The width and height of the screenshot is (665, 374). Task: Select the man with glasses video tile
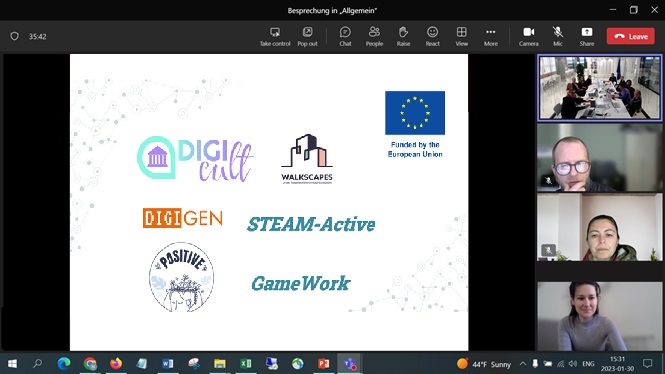[600, 158]
